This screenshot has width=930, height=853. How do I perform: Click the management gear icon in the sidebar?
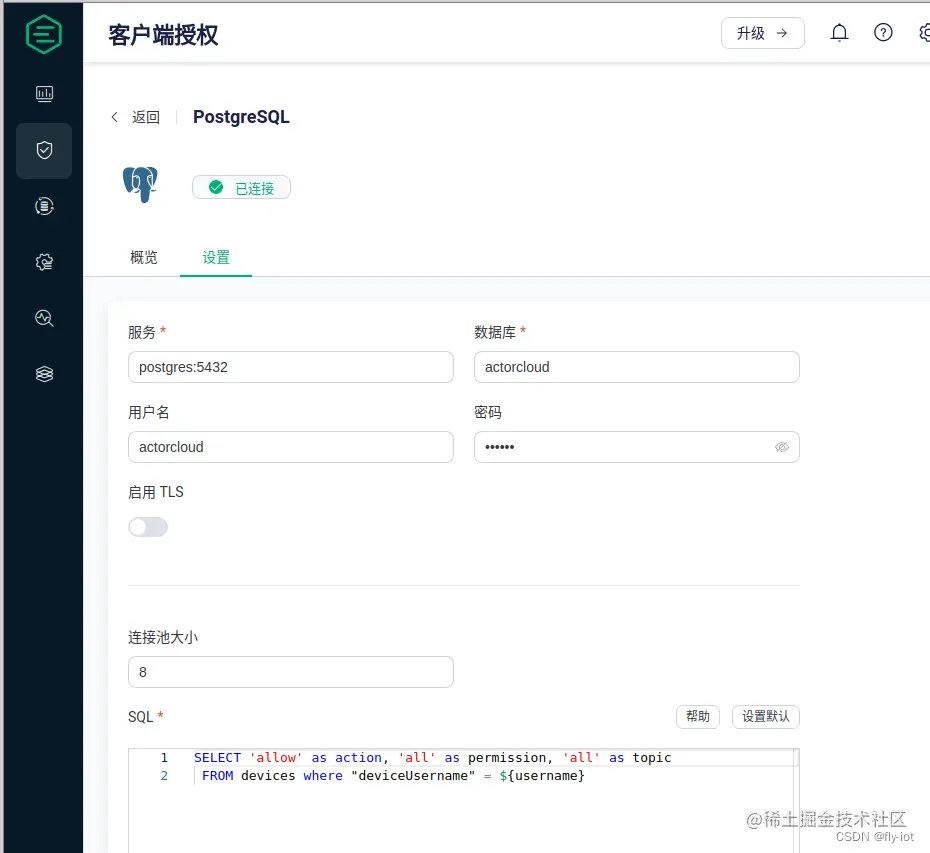(x=42, y=262)
